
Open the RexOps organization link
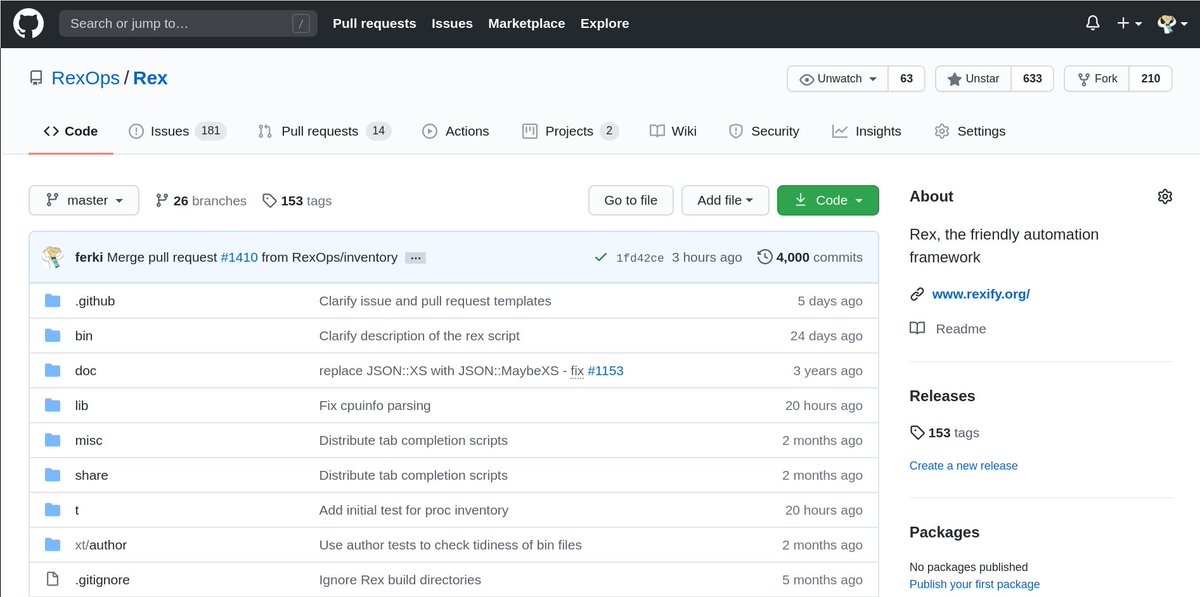85,78
